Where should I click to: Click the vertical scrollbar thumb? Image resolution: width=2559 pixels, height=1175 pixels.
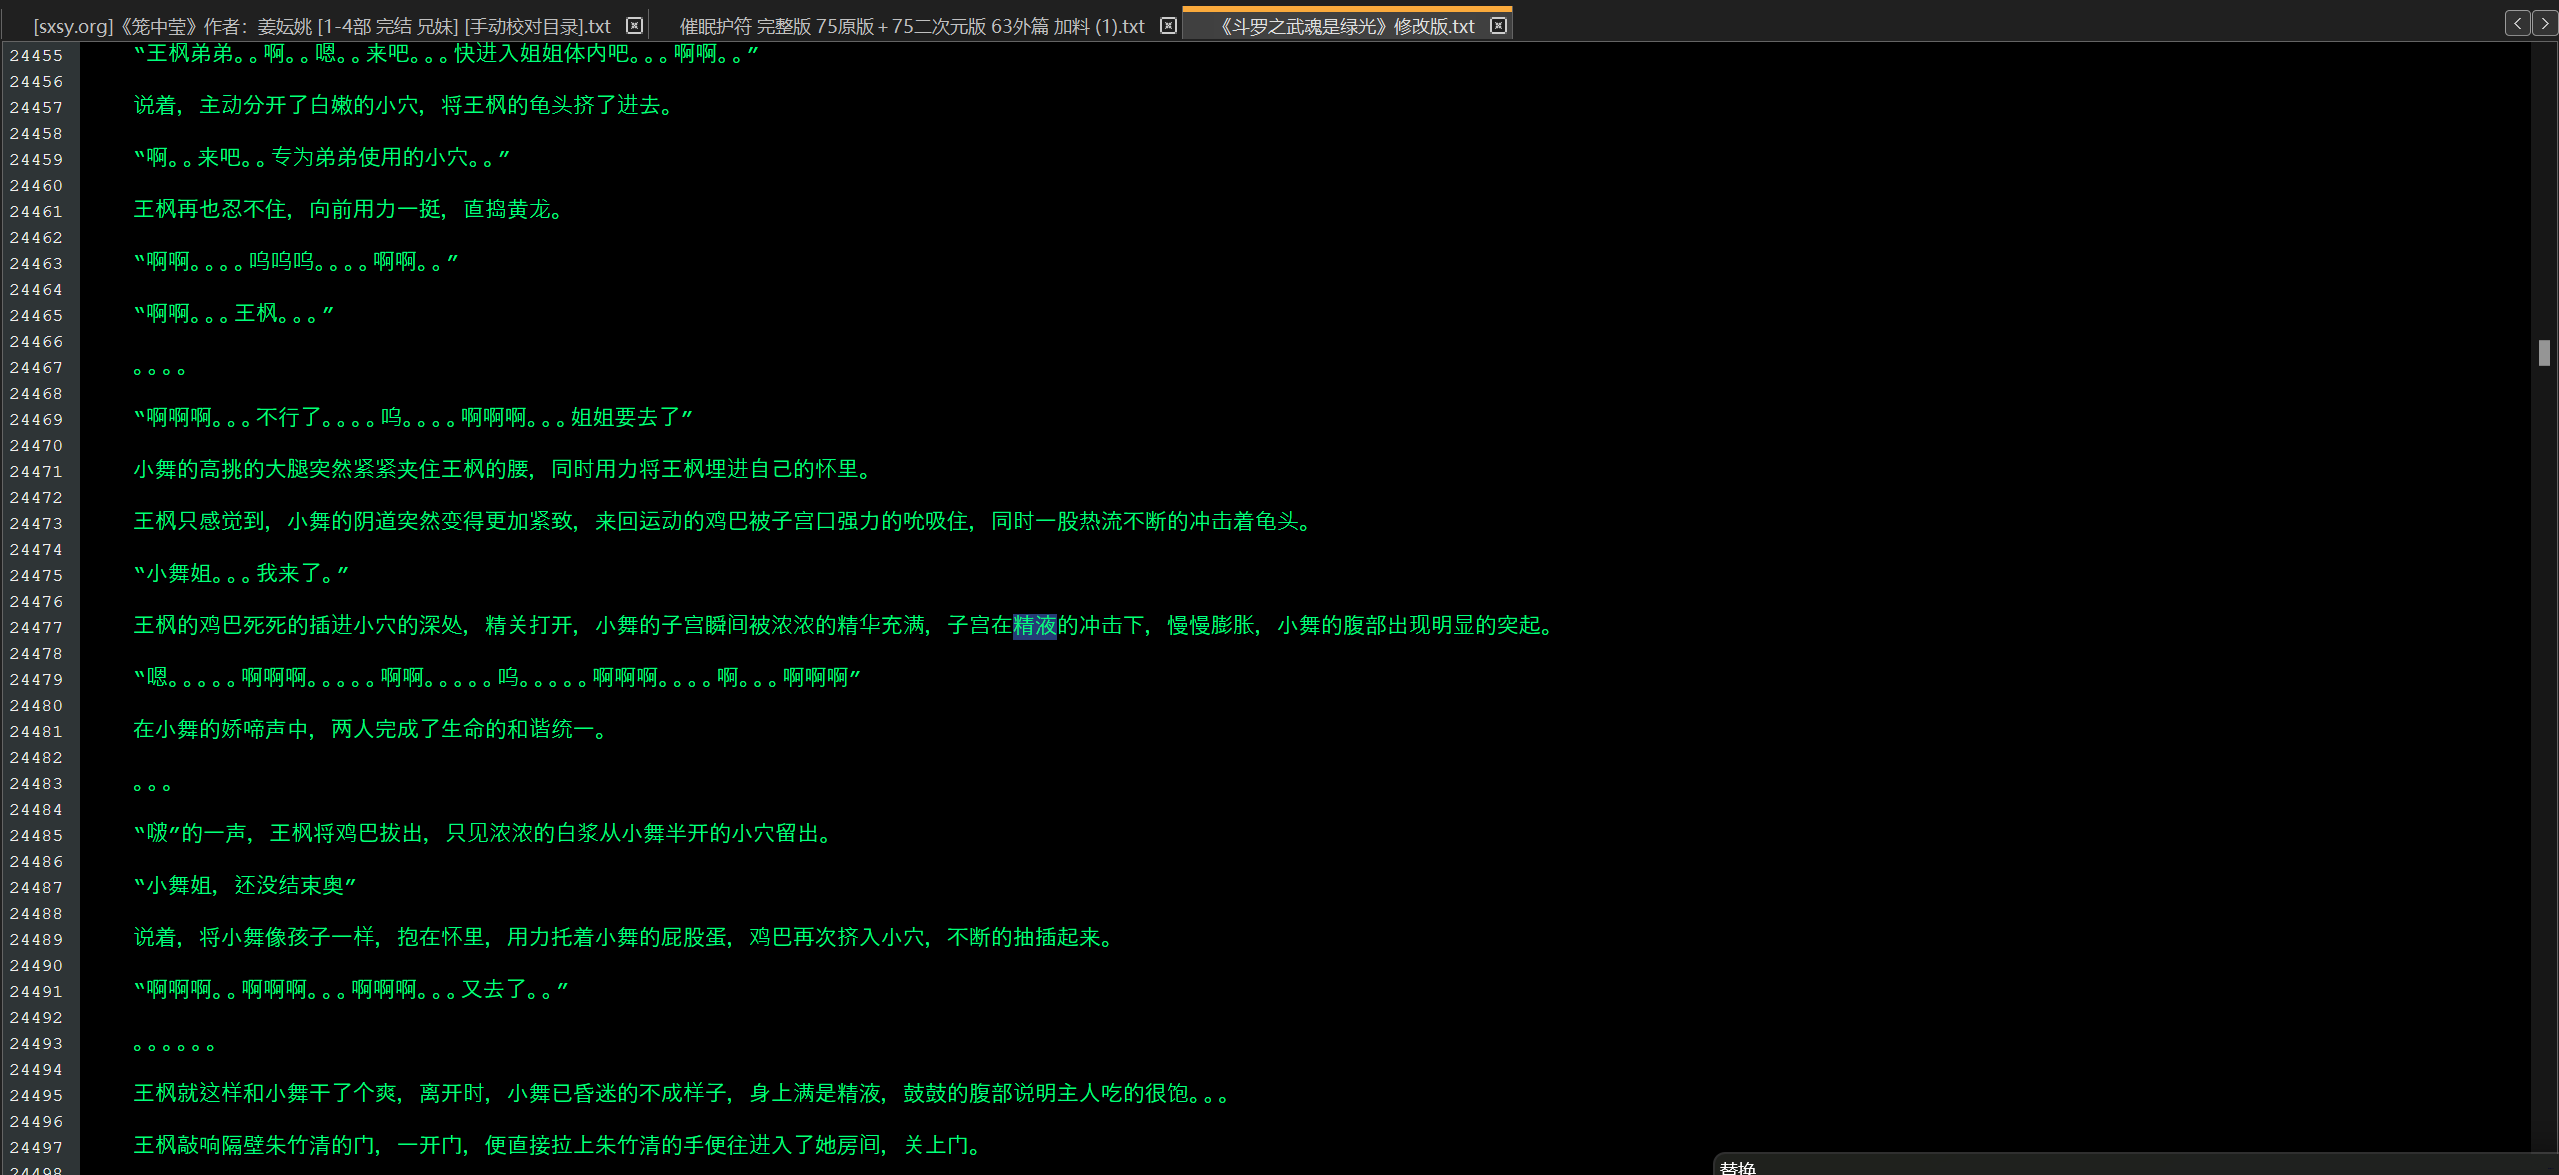(x=2544, y=353)
